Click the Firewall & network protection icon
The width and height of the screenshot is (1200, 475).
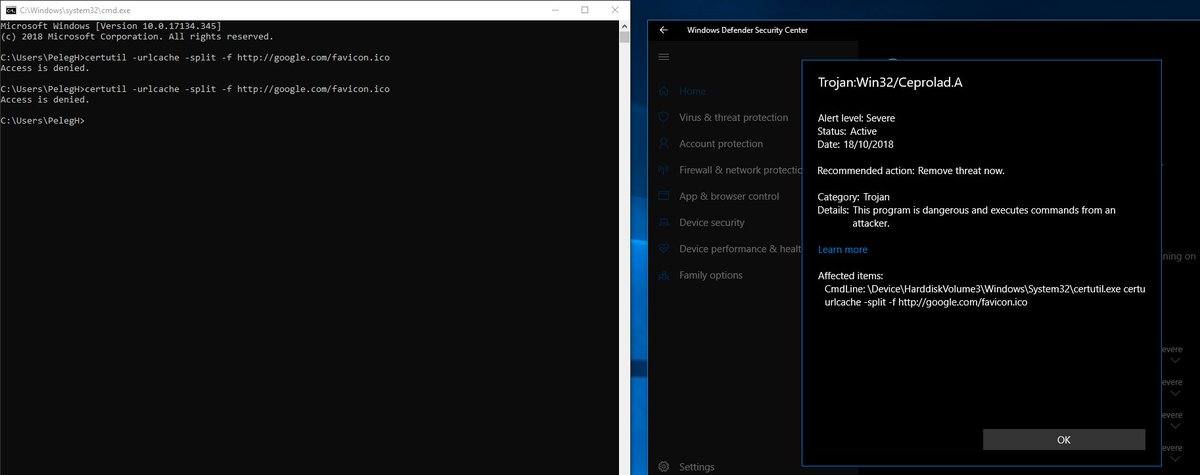[x=663, y=170]
